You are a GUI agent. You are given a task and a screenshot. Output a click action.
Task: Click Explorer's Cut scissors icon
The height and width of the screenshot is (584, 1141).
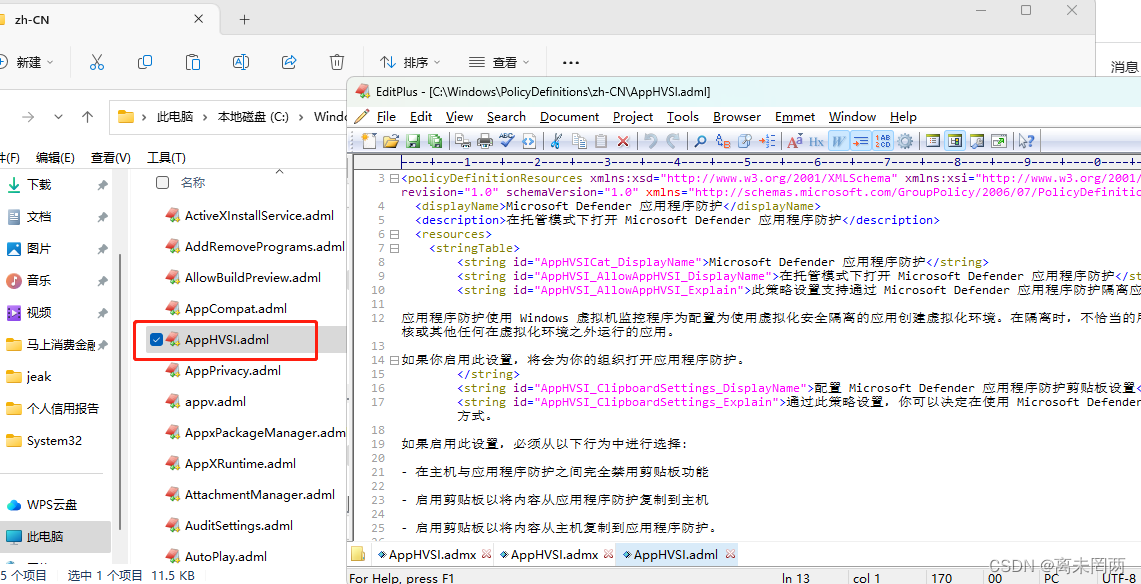pyautogui.click(x=97, y=63)
